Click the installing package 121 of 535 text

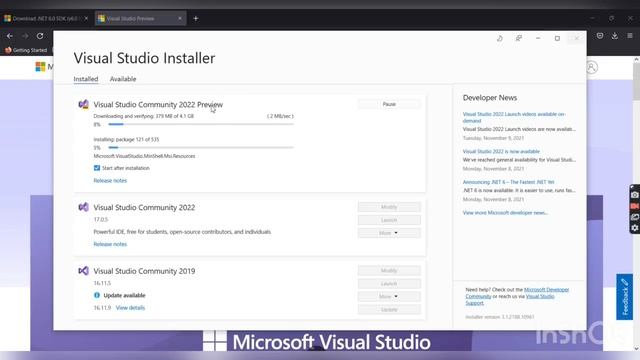pos(126,139)
